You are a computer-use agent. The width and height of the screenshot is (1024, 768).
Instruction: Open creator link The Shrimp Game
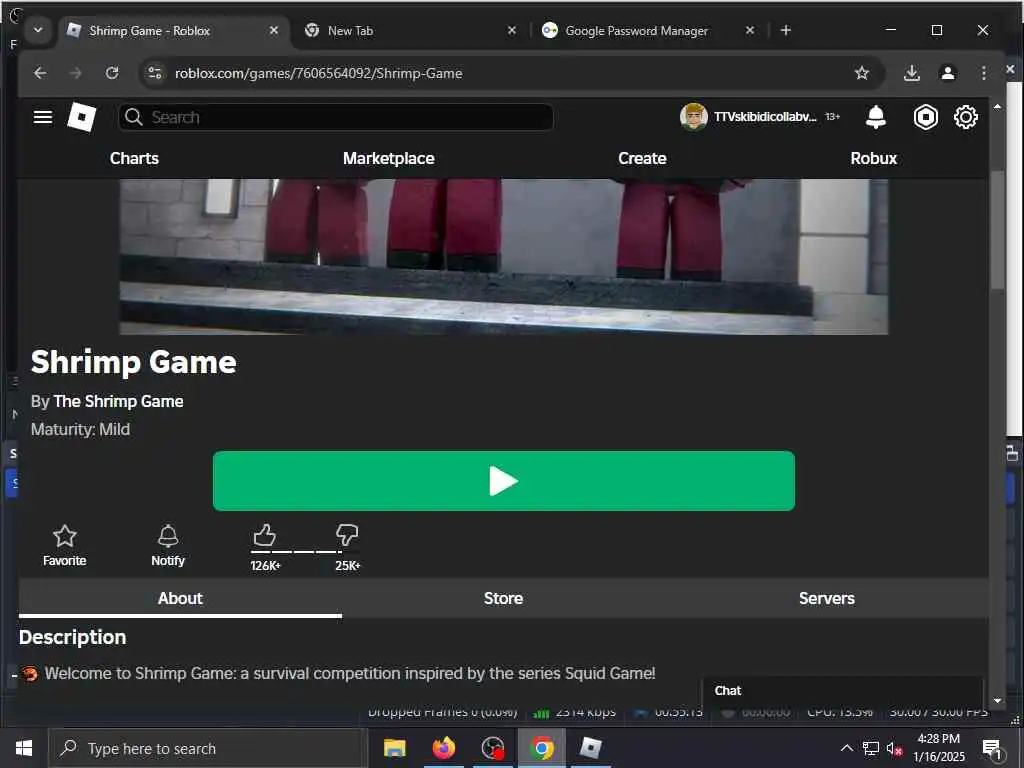tap(118, 401)
